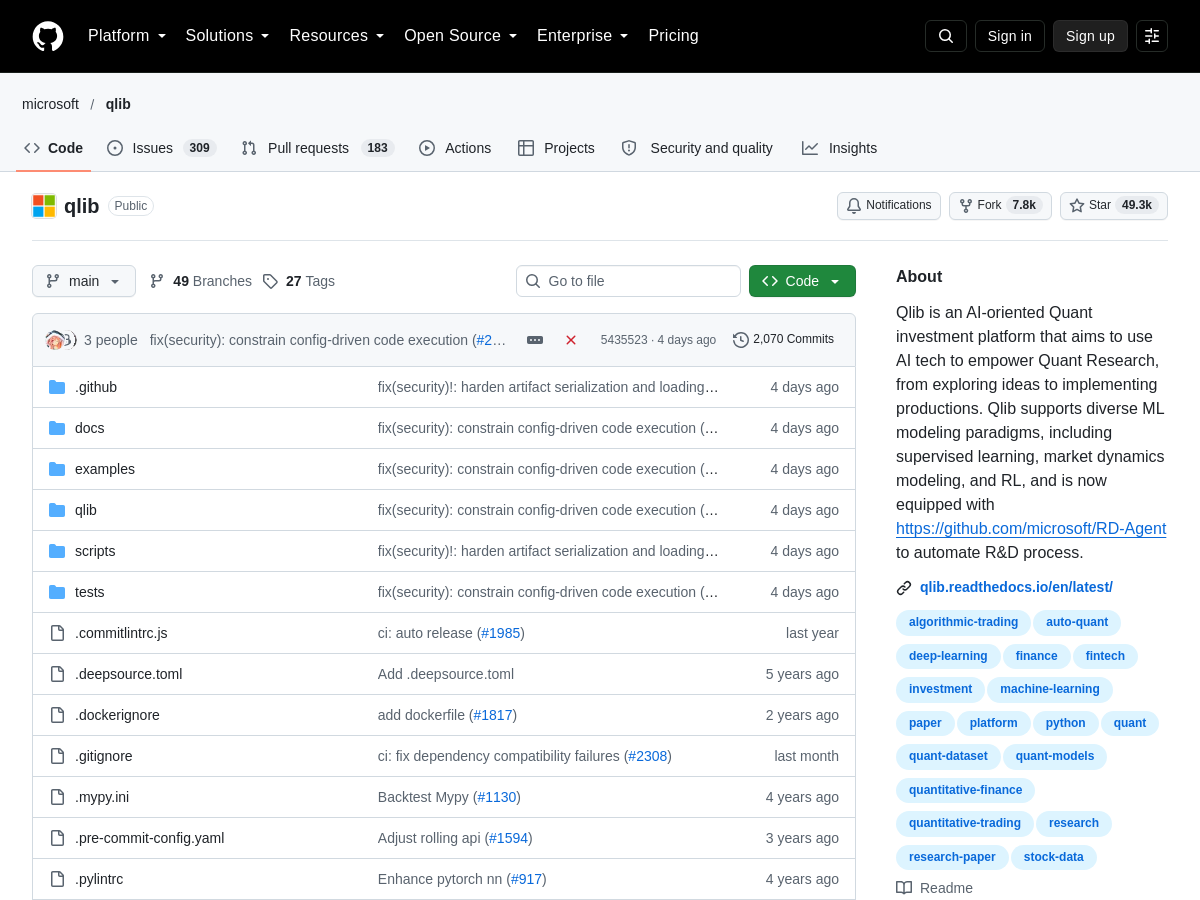Screen dimensions: 1200x900
Task: Open the Solutions dropdown menu
Action: pyautogui.click(x=228, y=36)
